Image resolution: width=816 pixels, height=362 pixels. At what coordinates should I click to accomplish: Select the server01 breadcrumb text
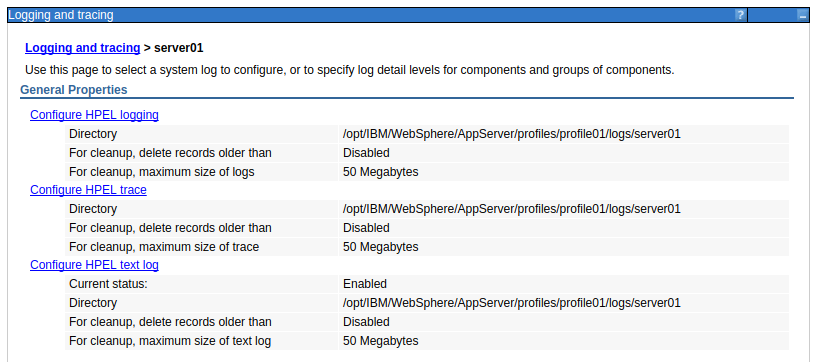click(x=178, y=48)
